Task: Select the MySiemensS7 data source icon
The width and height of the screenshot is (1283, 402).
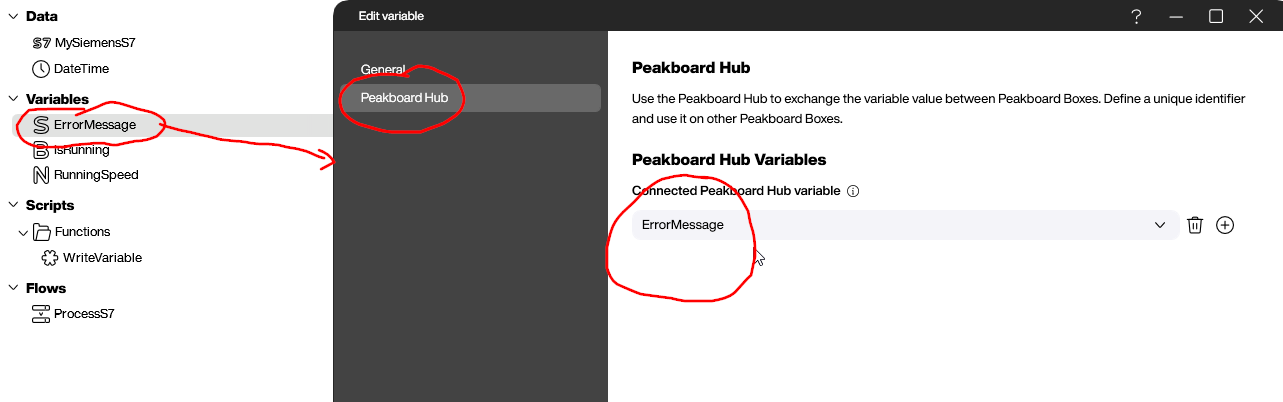Action: pos(41,43)
